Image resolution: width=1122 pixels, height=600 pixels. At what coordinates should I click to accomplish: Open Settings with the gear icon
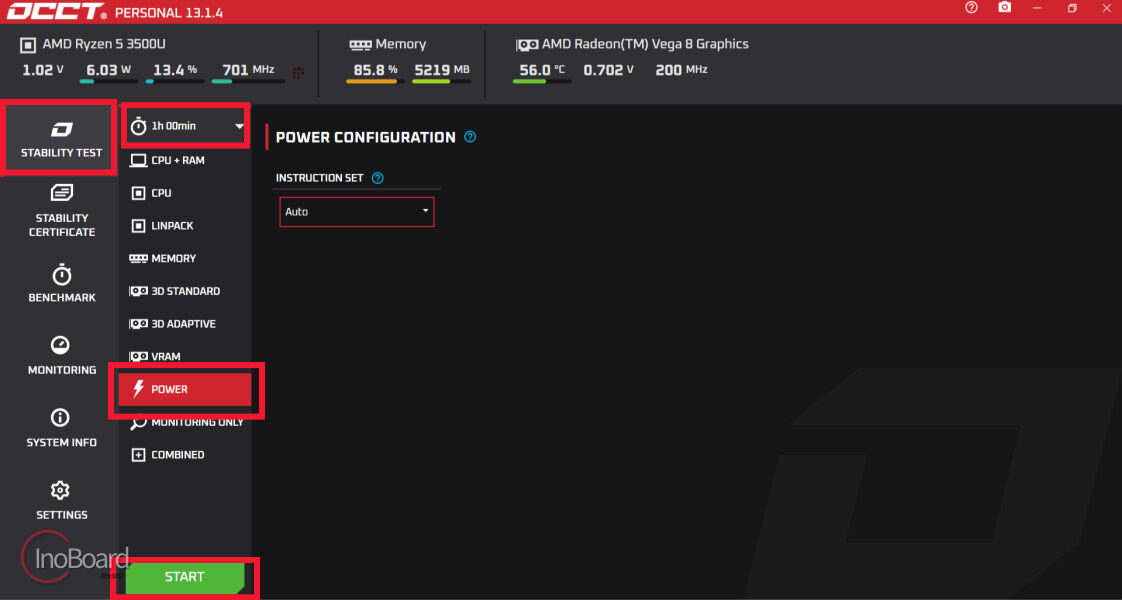62,501
